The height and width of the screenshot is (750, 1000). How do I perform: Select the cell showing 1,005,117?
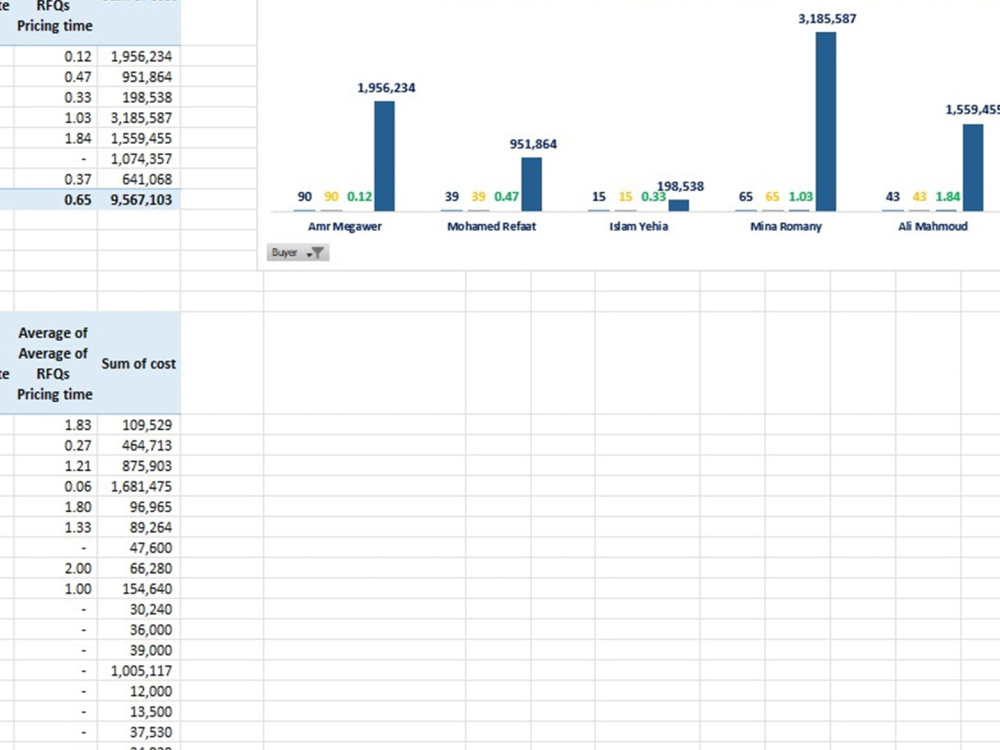[139, 670]
